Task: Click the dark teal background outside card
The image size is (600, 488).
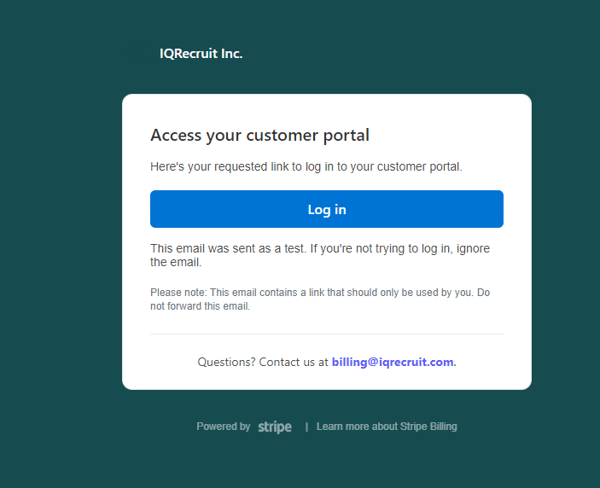Action: point(60,250)
